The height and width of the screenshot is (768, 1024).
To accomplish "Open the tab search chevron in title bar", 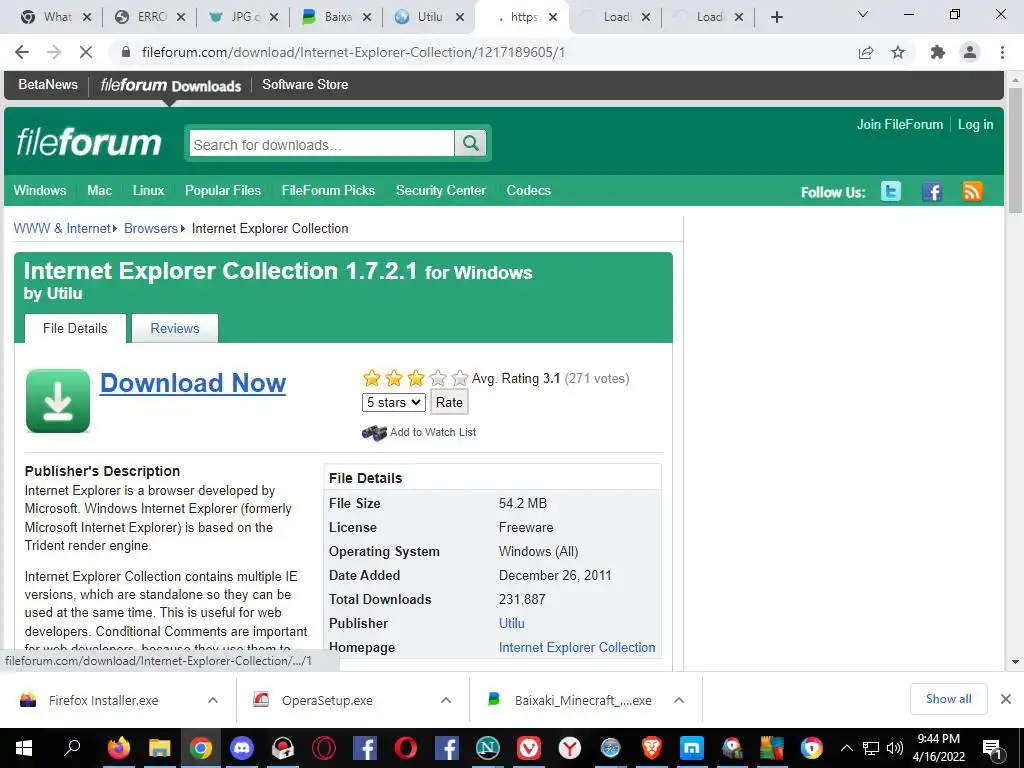I will [x=863, y=14].
